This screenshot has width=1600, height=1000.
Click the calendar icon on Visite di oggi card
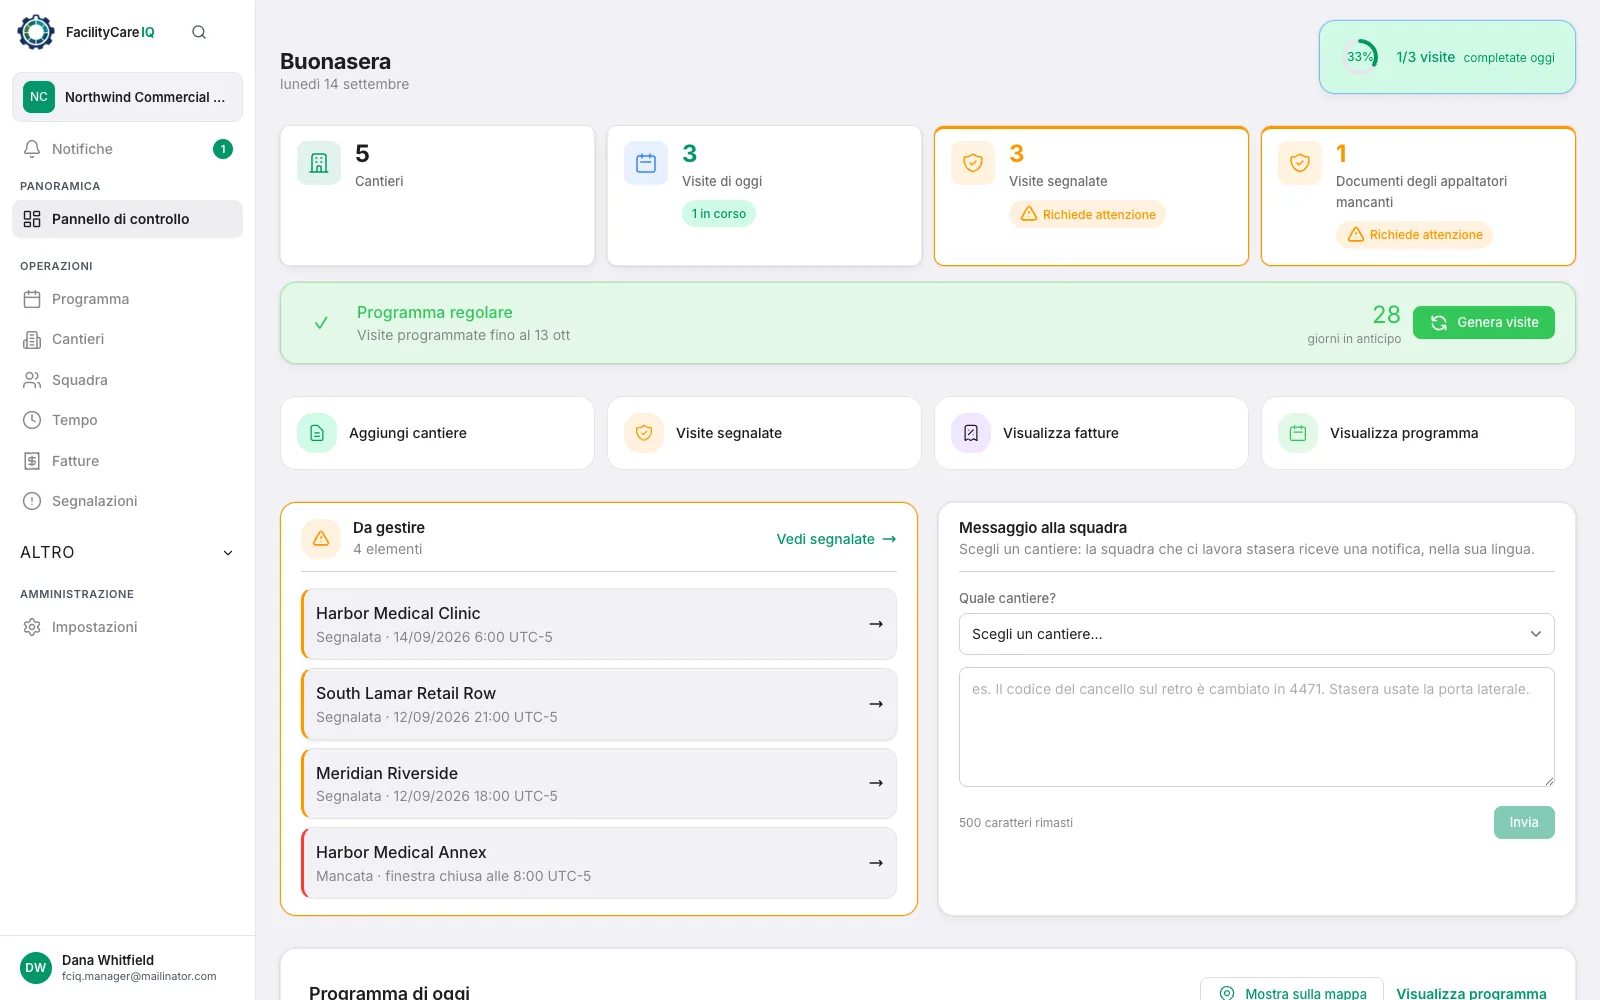pos(646,163)
